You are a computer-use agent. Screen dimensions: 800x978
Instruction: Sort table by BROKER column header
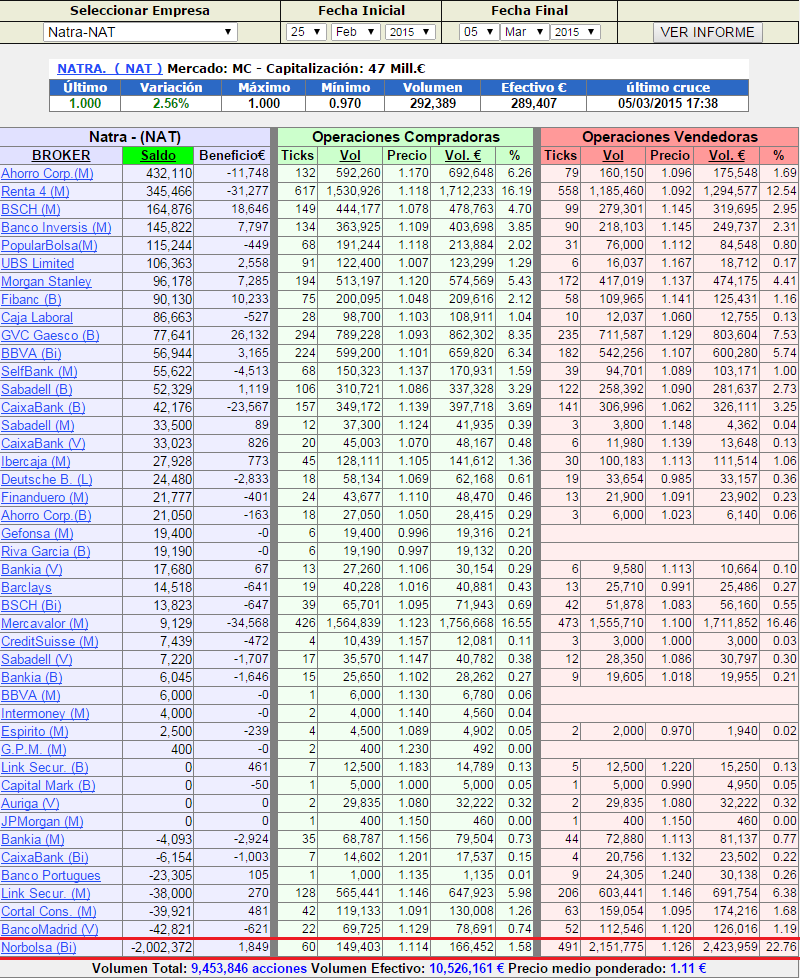61,155
